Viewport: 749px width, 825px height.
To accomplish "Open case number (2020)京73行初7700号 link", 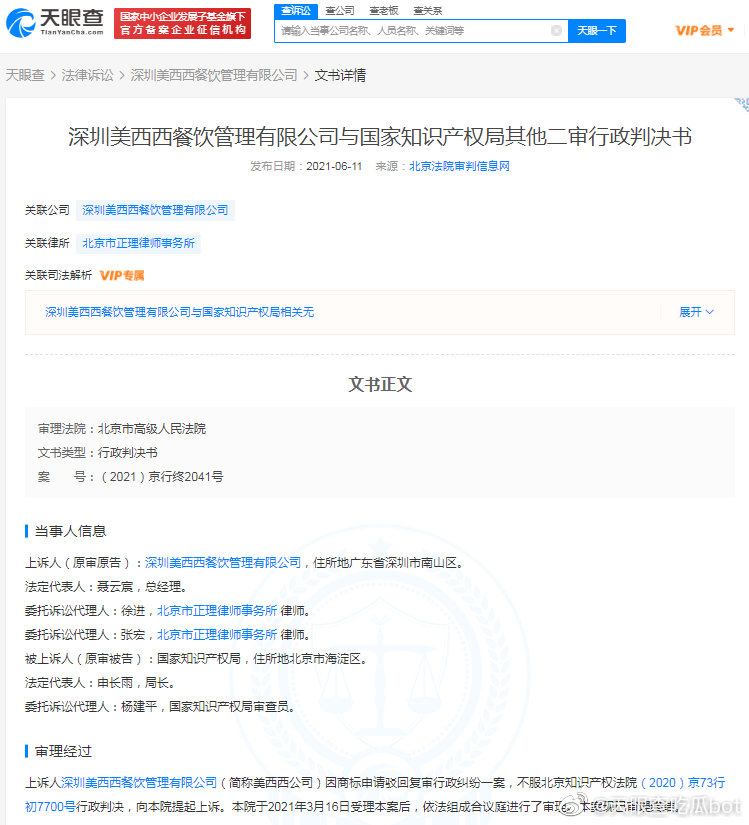I will [x=374, y=794].
